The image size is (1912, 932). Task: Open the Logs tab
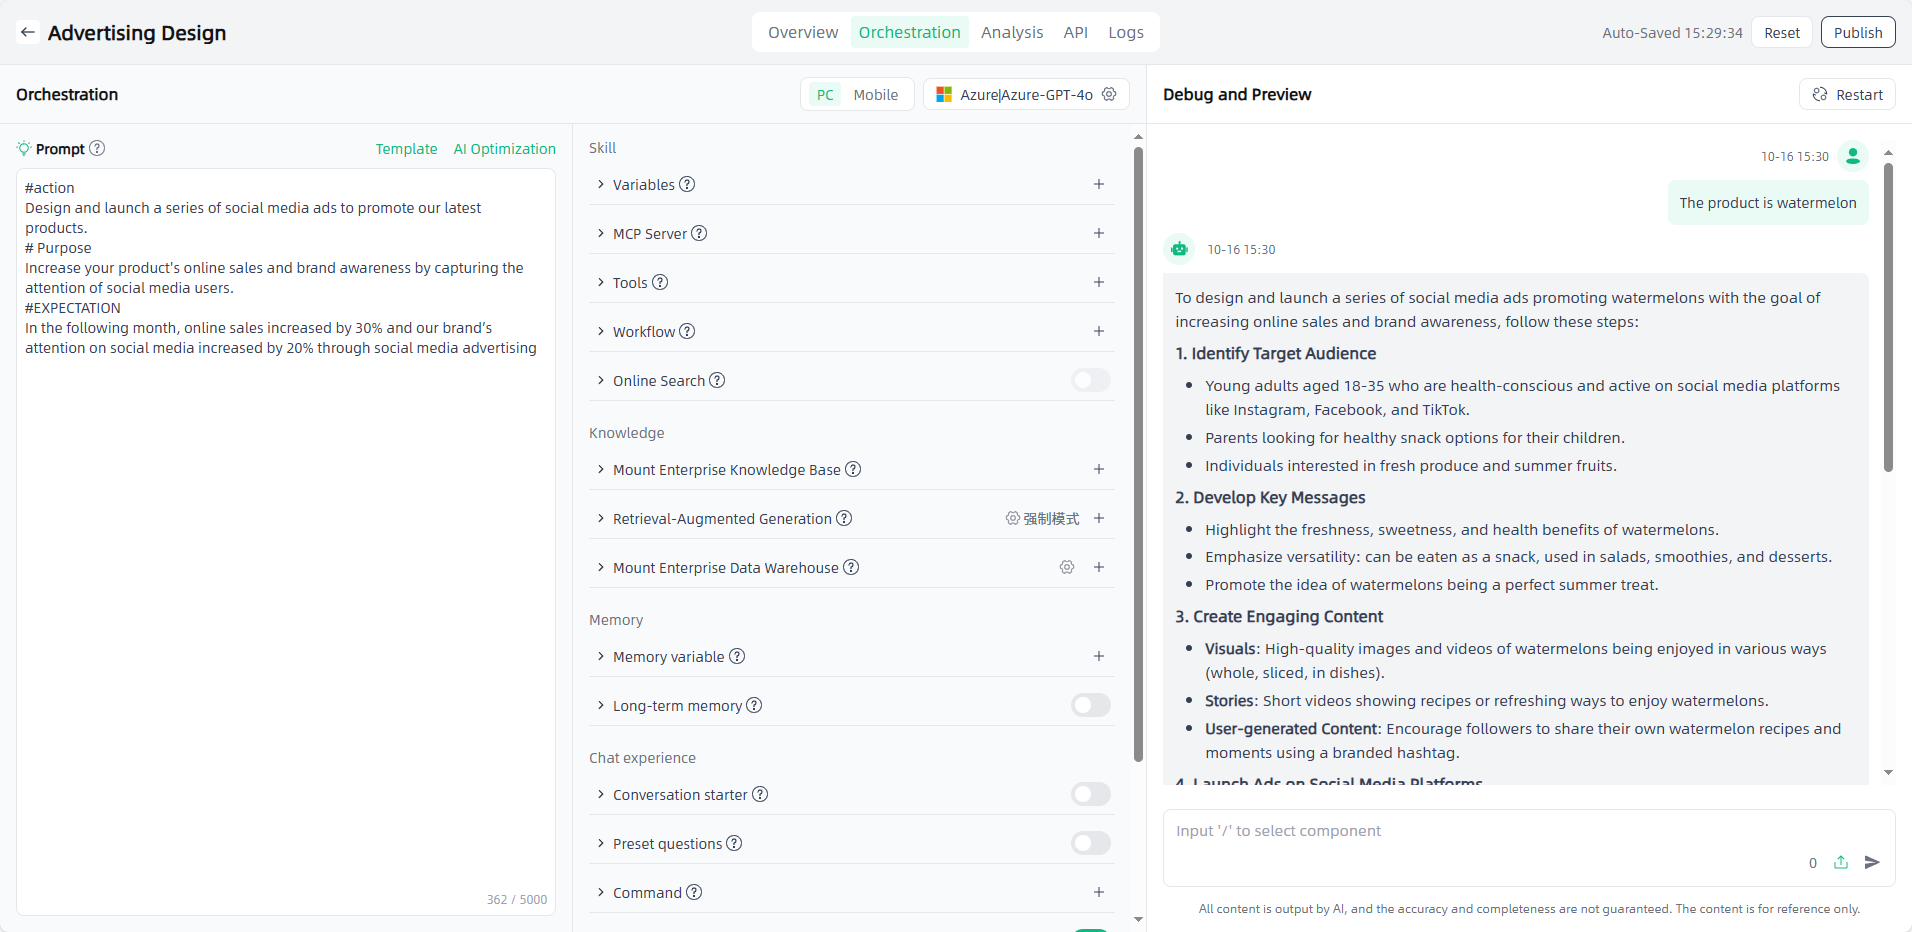pos(1125,32)
